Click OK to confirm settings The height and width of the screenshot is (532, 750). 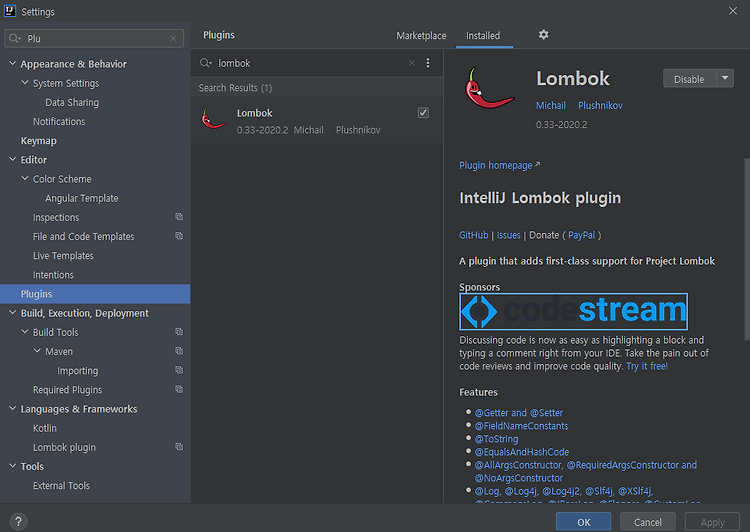coord(584,522)
